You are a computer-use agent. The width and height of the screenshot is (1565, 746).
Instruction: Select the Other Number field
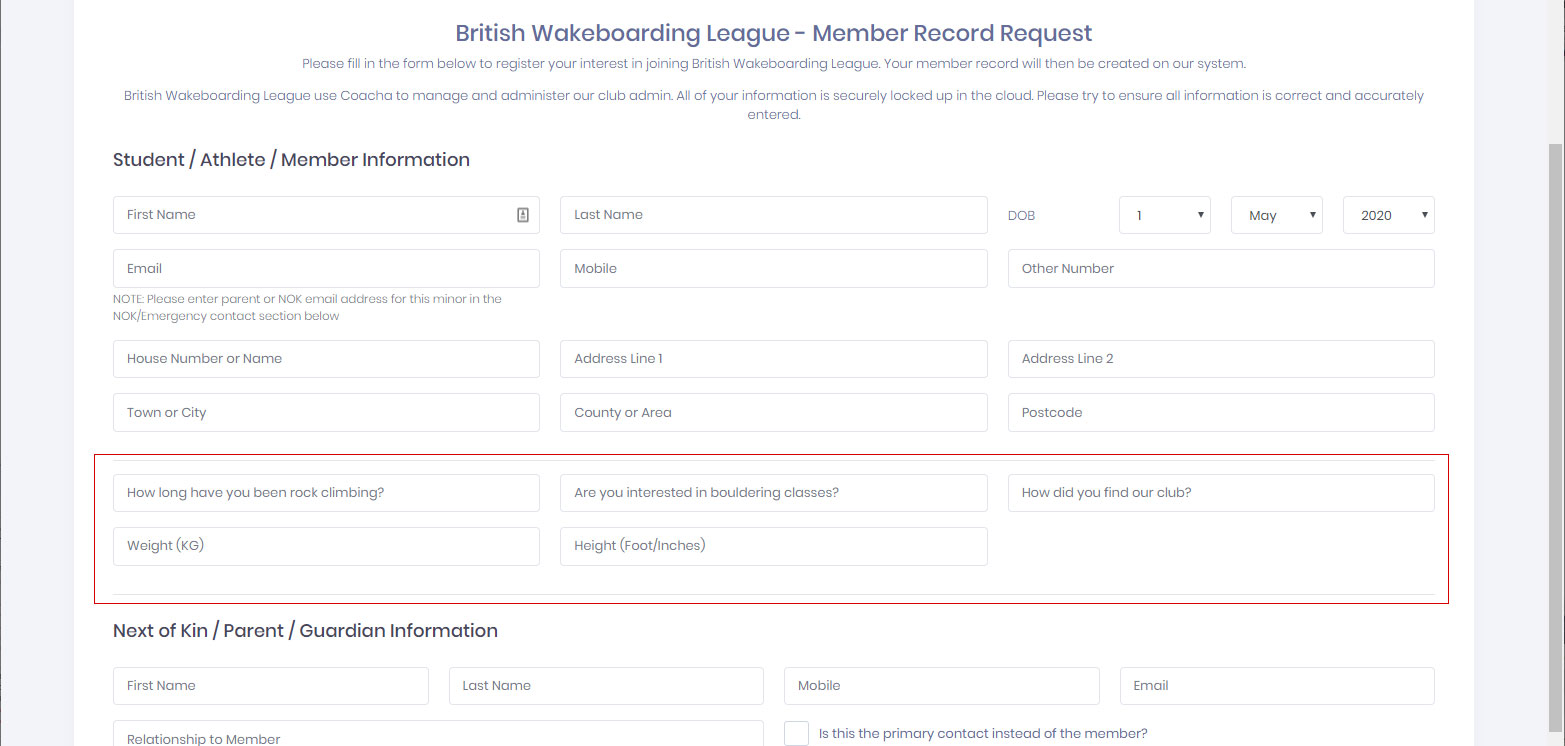pos(1220,269)
